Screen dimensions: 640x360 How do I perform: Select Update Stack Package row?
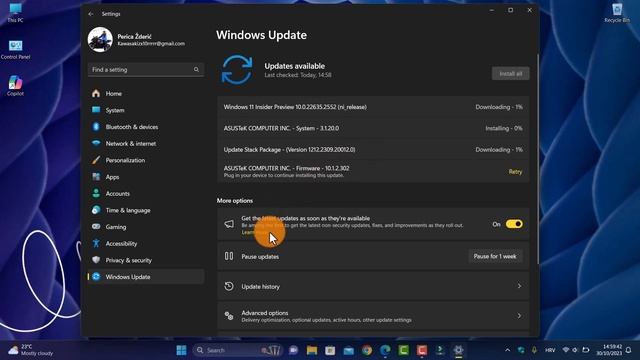373,149
